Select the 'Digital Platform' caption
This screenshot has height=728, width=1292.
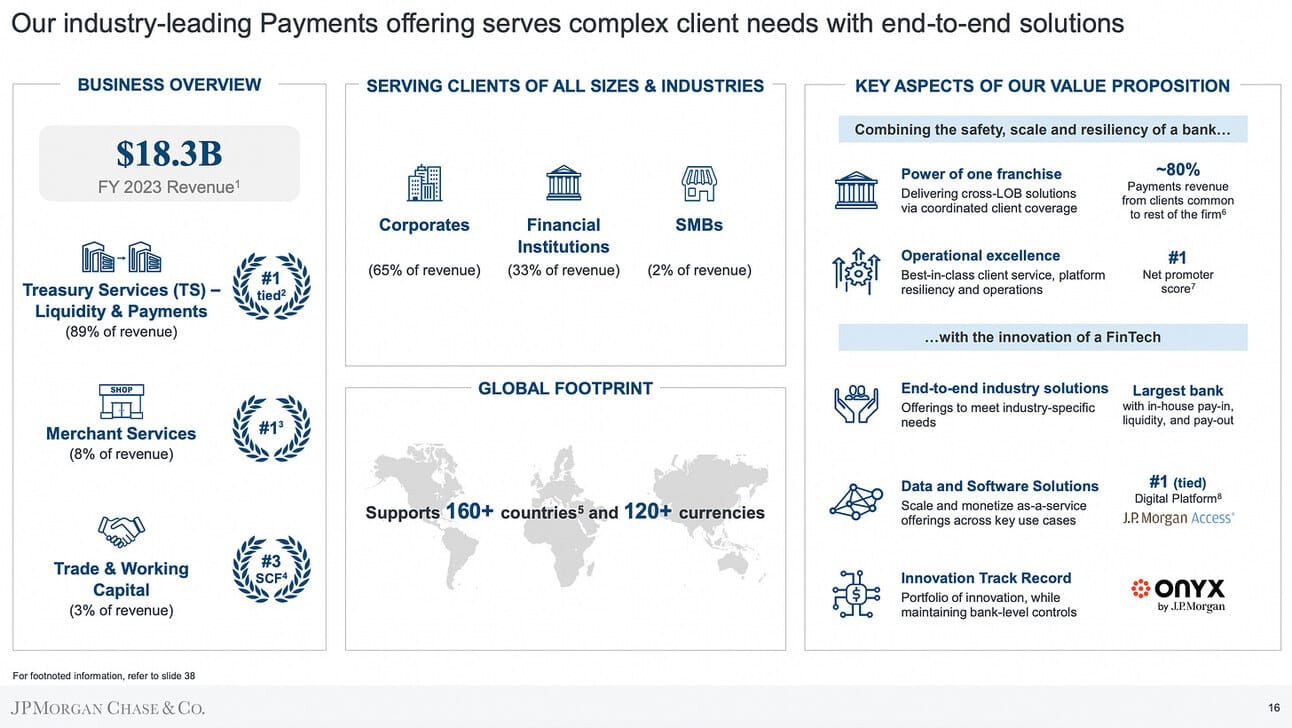(x=1177, y=498)
